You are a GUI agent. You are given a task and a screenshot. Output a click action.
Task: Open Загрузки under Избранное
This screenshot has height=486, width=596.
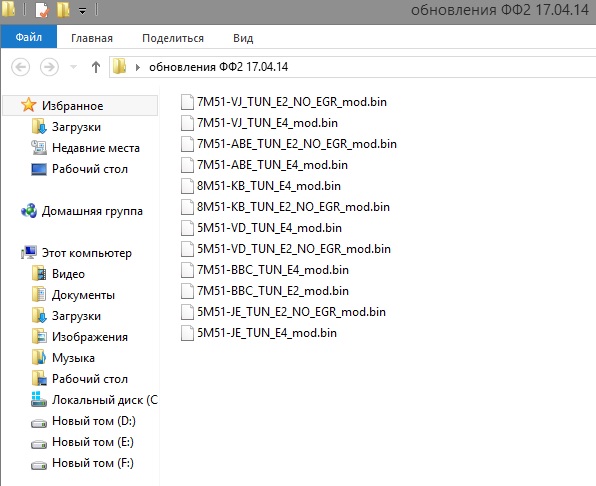pos(76,127)
